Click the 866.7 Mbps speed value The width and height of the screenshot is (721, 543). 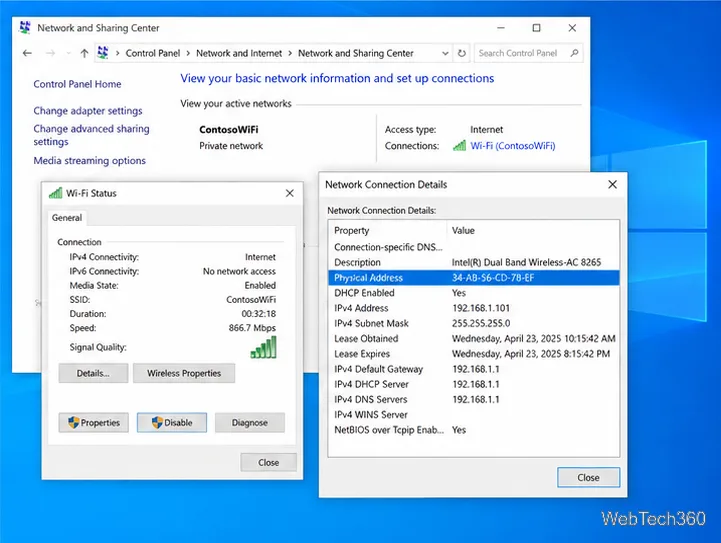(x=252, y=328)
